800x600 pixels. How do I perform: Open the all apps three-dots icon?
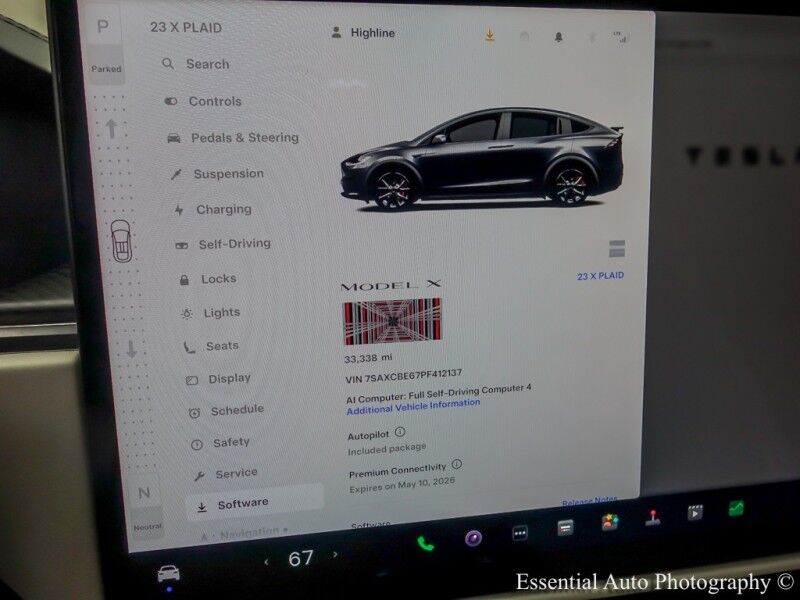point(519,533)
